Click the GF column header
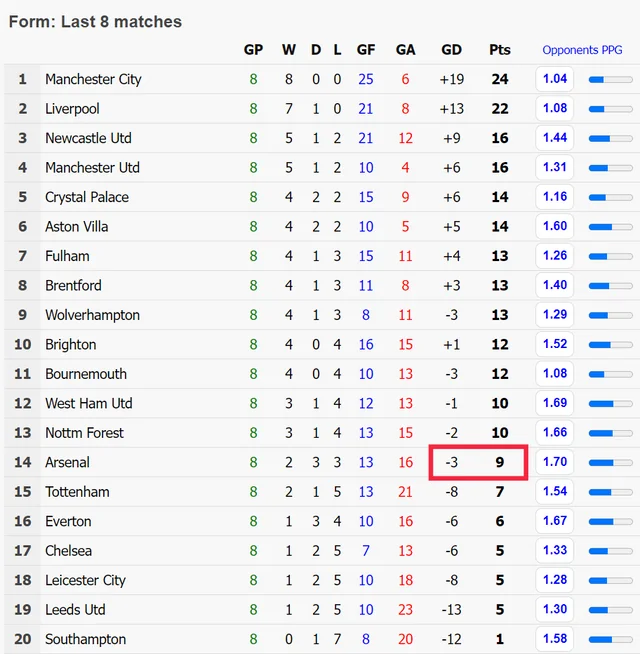Viewport: 640px width, 654px height. [x=365, y=50]
